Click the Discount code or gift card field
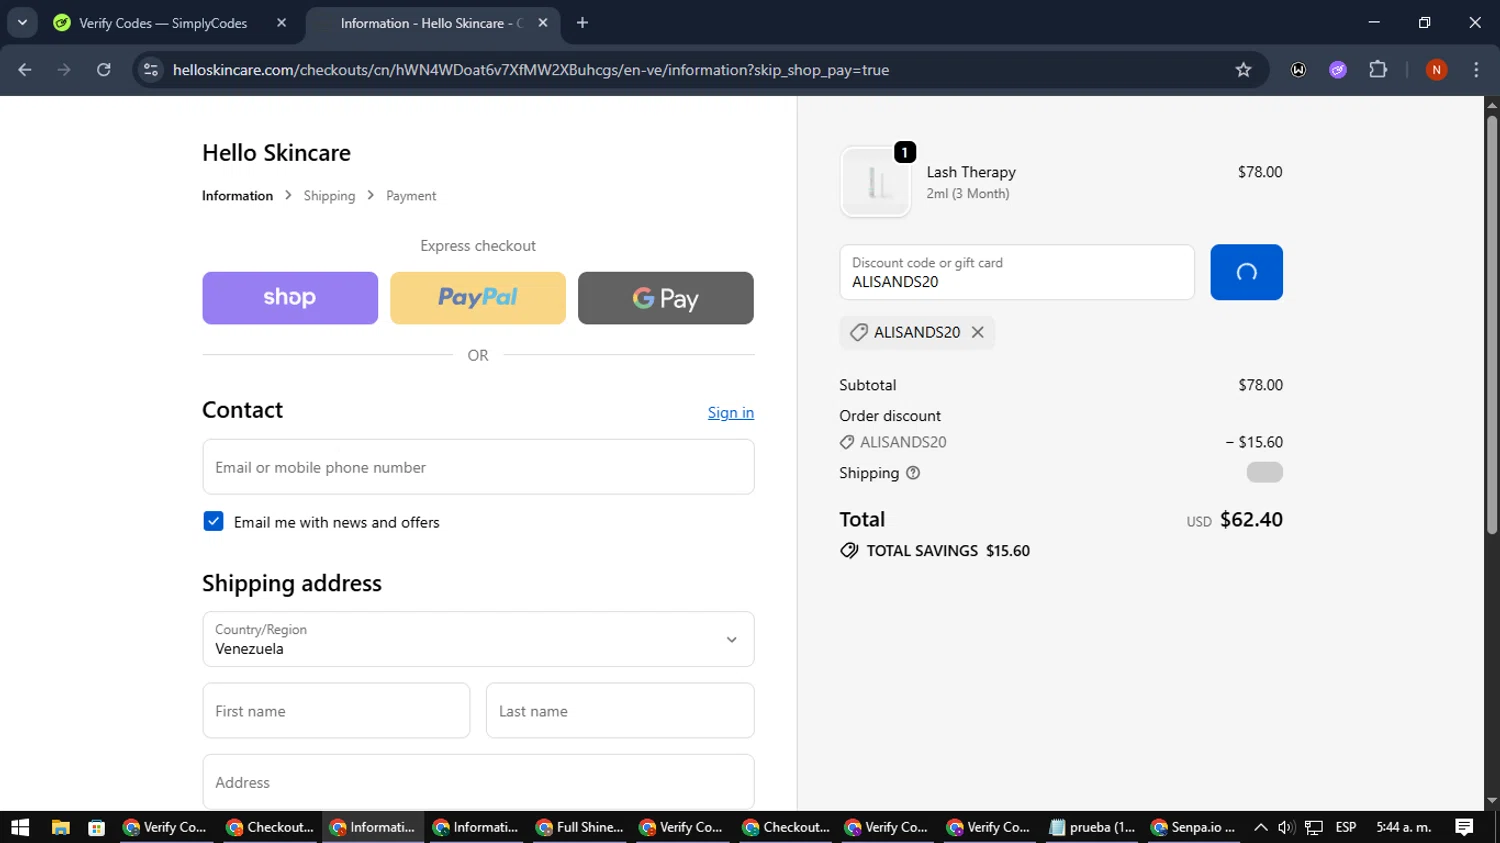This screenshot has width=1500, height=843. 1017,272
